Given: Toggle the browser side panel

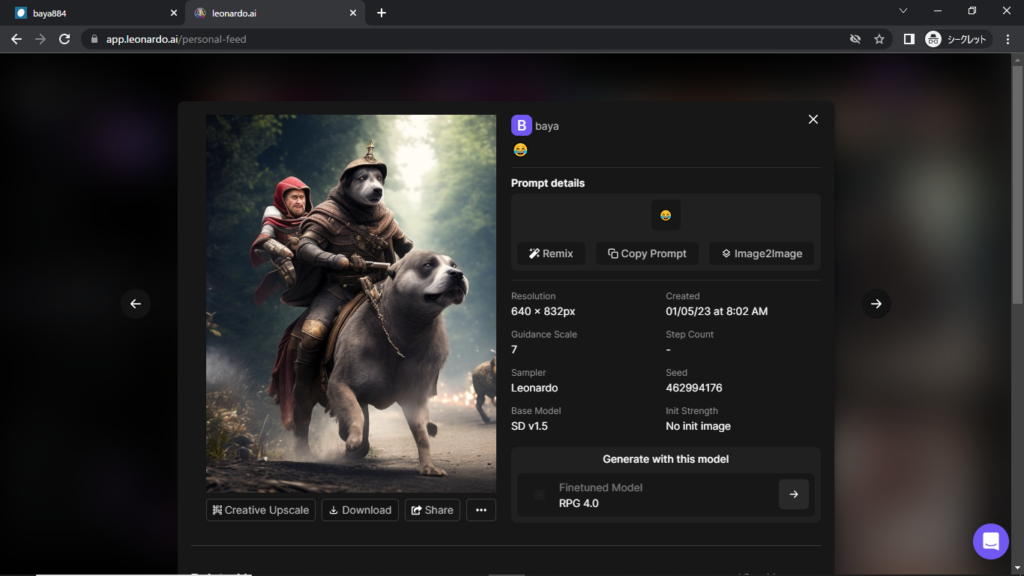Looking at the screenshot, I should pos(908,39).
